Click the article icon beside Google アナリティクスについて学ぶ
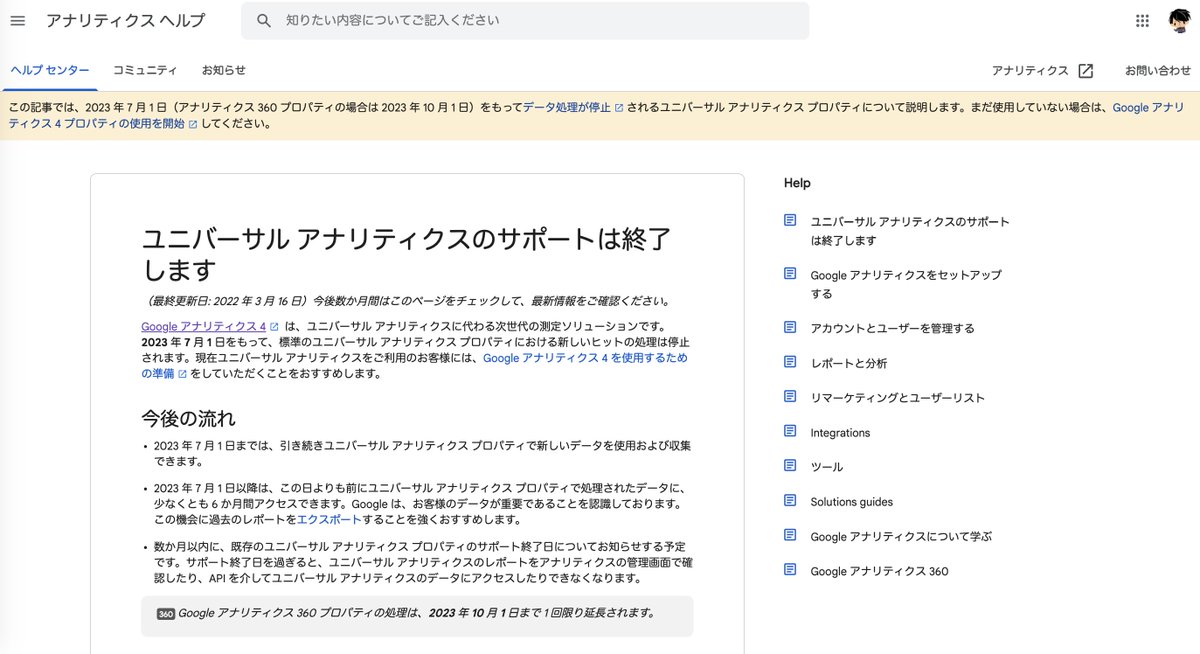Image resolution: width=1200 pixels, height=654 pixels. pyautogui.click(x=790, y=536)
